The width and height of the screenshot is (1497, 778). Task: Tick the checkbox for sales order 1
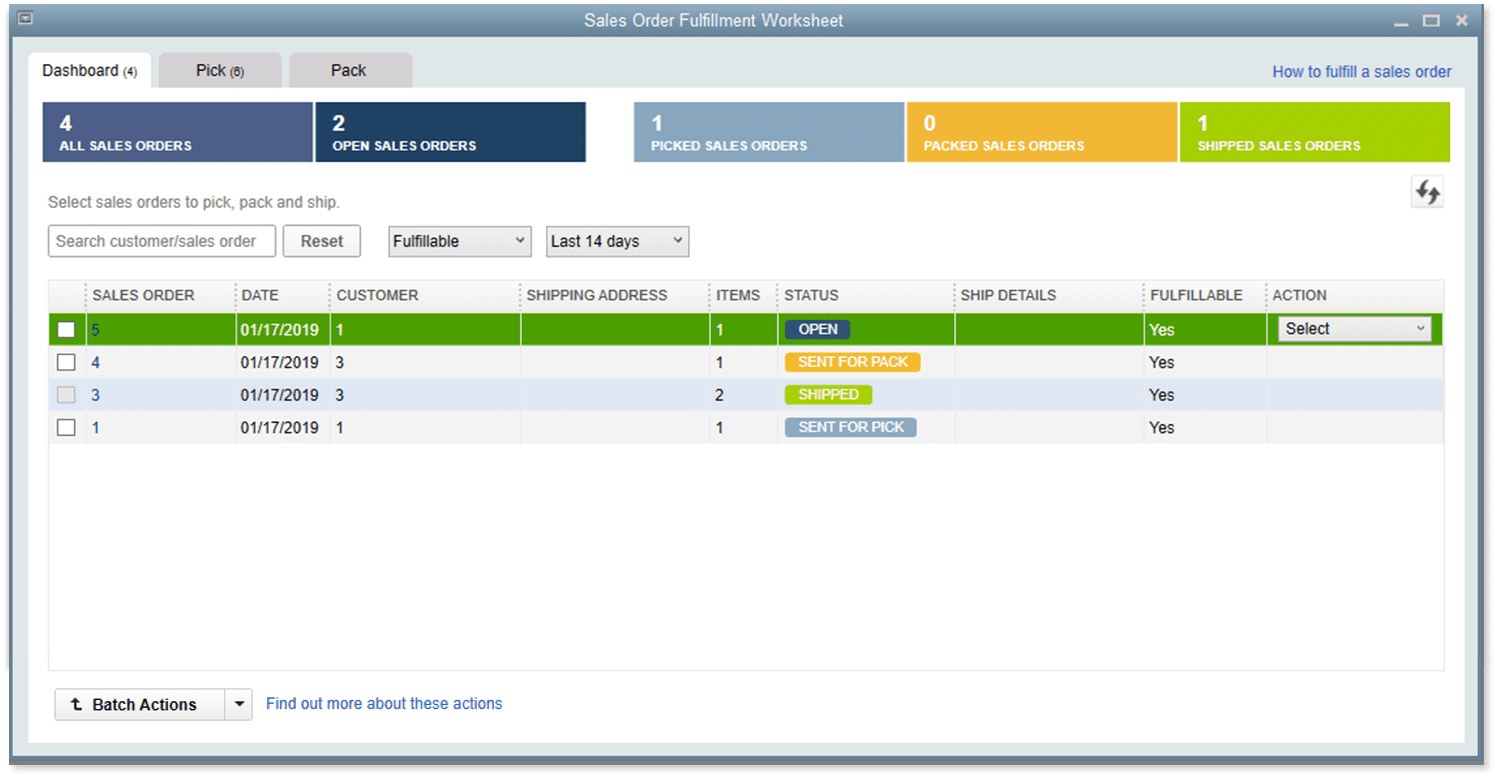tap(66, 427)
